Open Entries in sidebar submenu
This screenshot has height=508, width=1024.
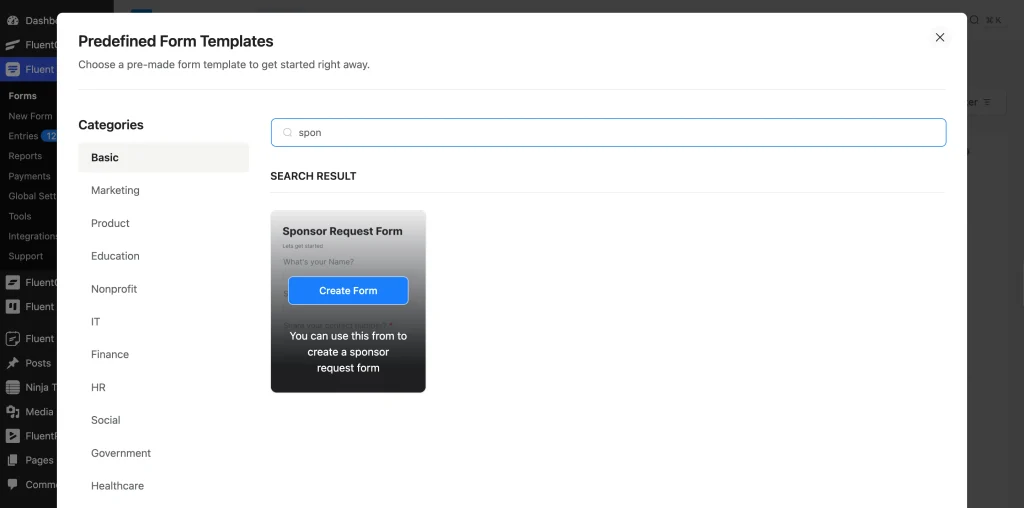coord(23,136)
